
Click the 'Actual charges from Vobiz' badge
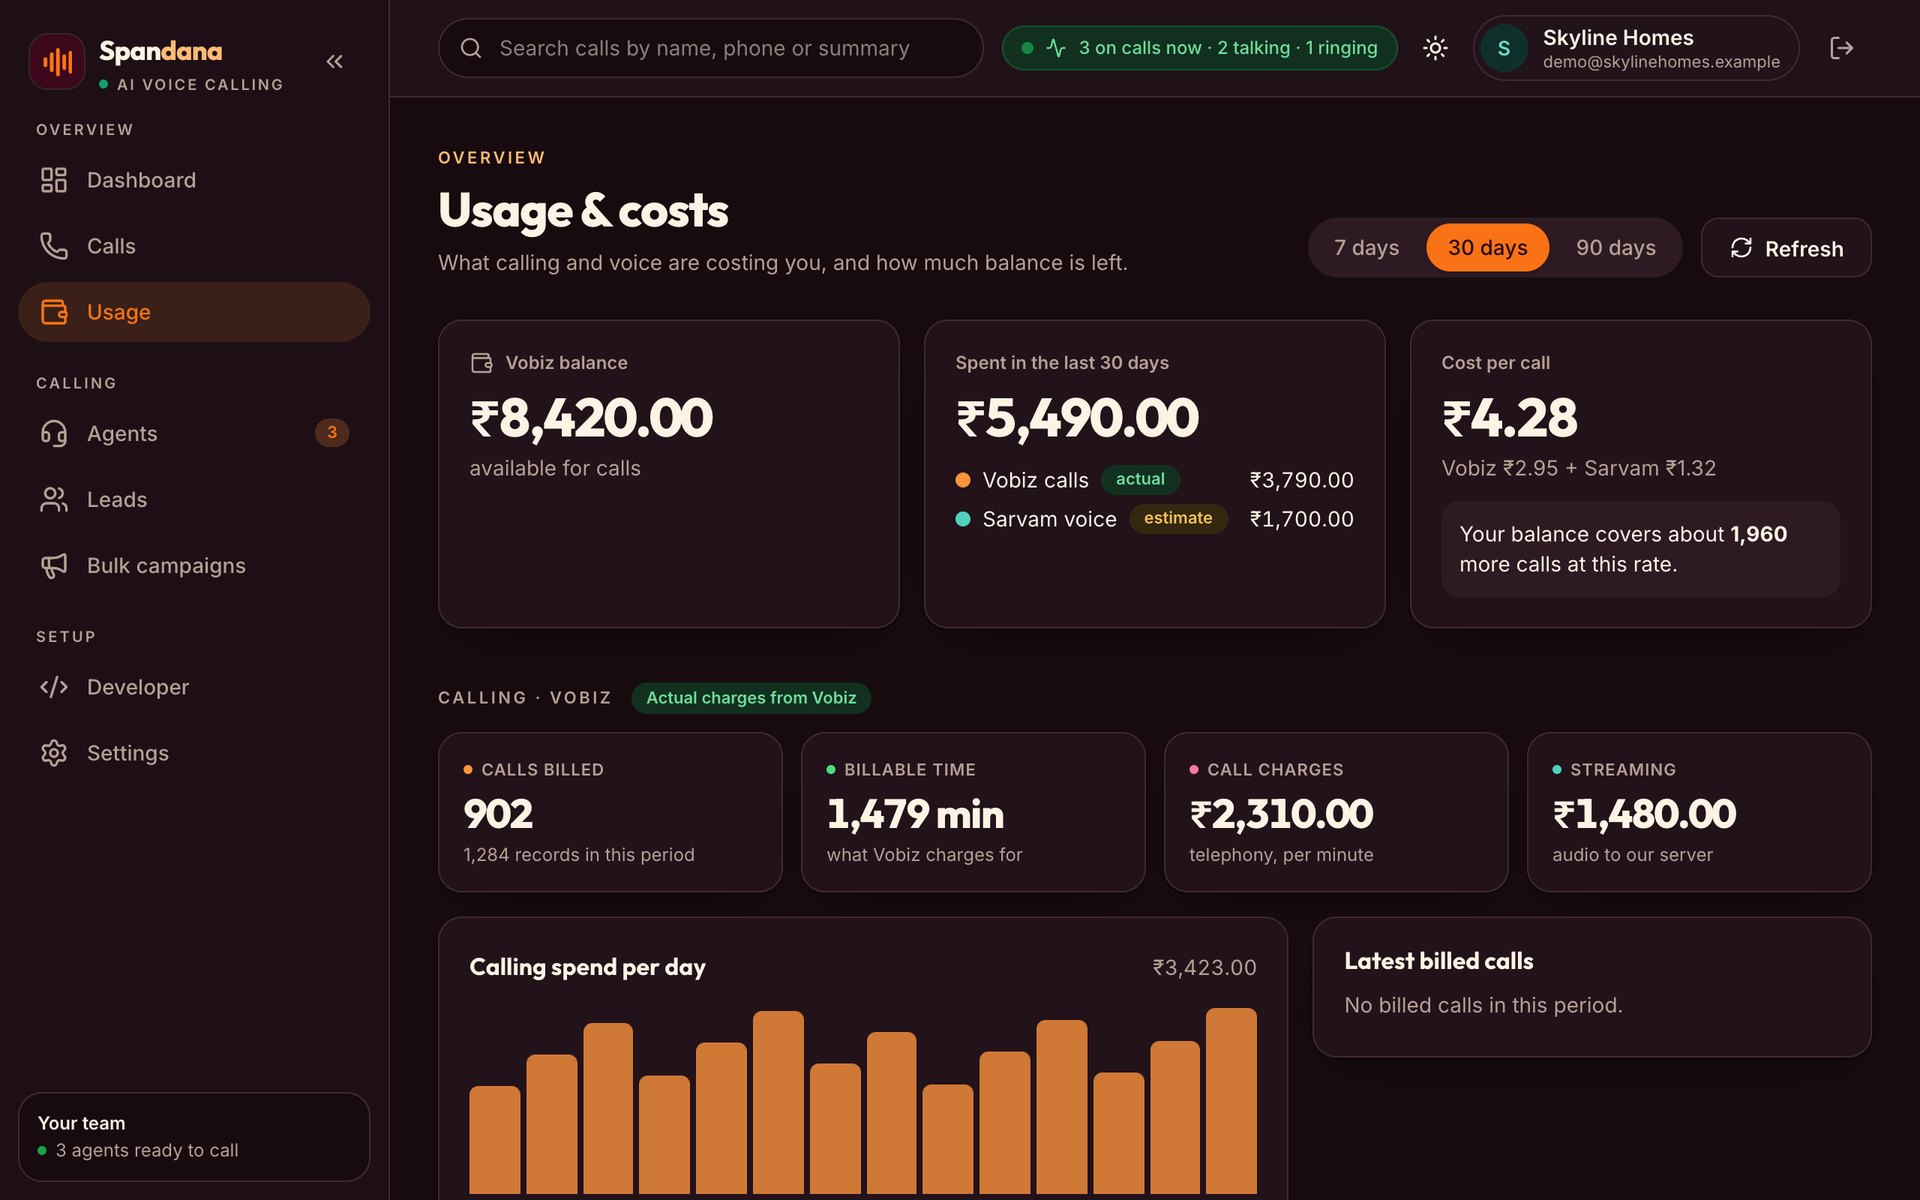coord(751,698)
